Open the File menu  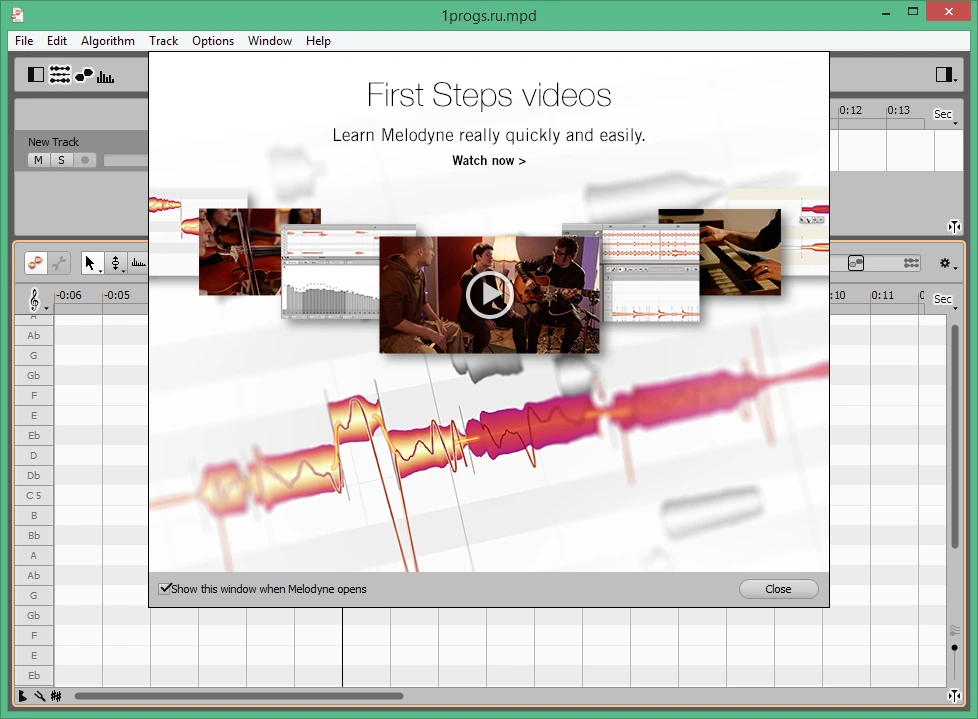(24, 41)
